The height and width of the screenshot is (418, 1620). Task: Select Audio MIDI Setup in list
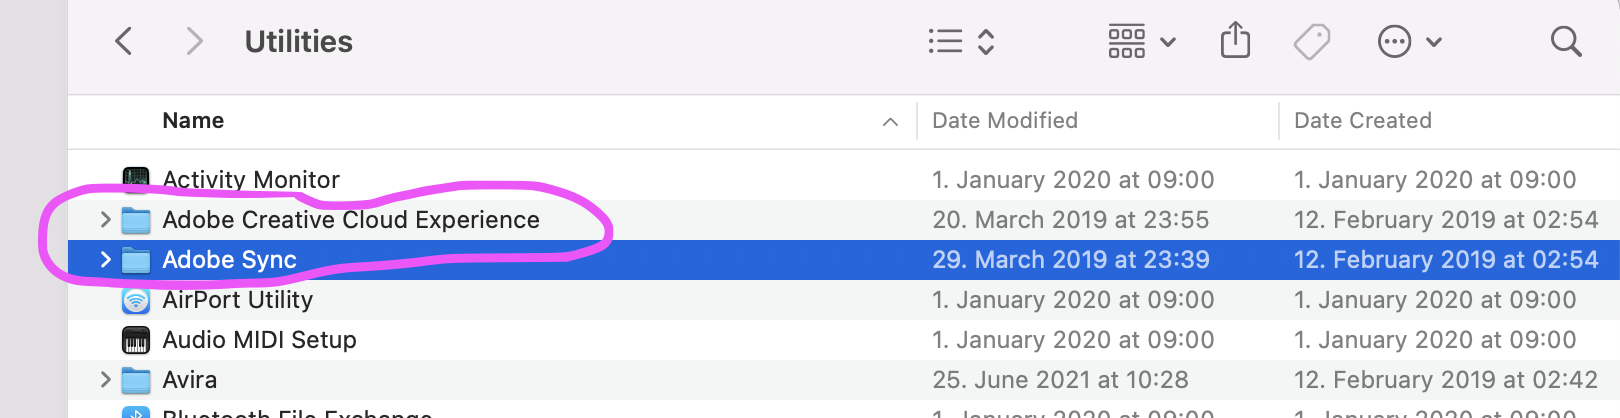click(259, 340)
